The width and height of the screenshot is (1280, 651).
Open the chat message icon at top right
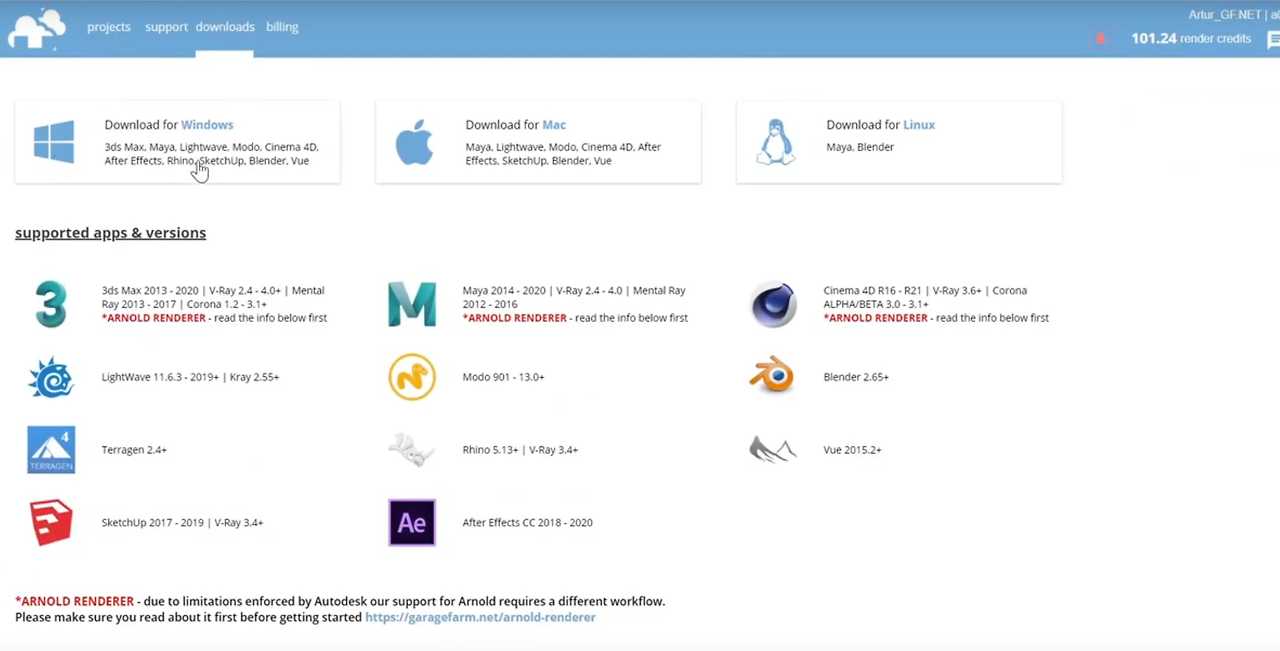tap(1274, 40)
